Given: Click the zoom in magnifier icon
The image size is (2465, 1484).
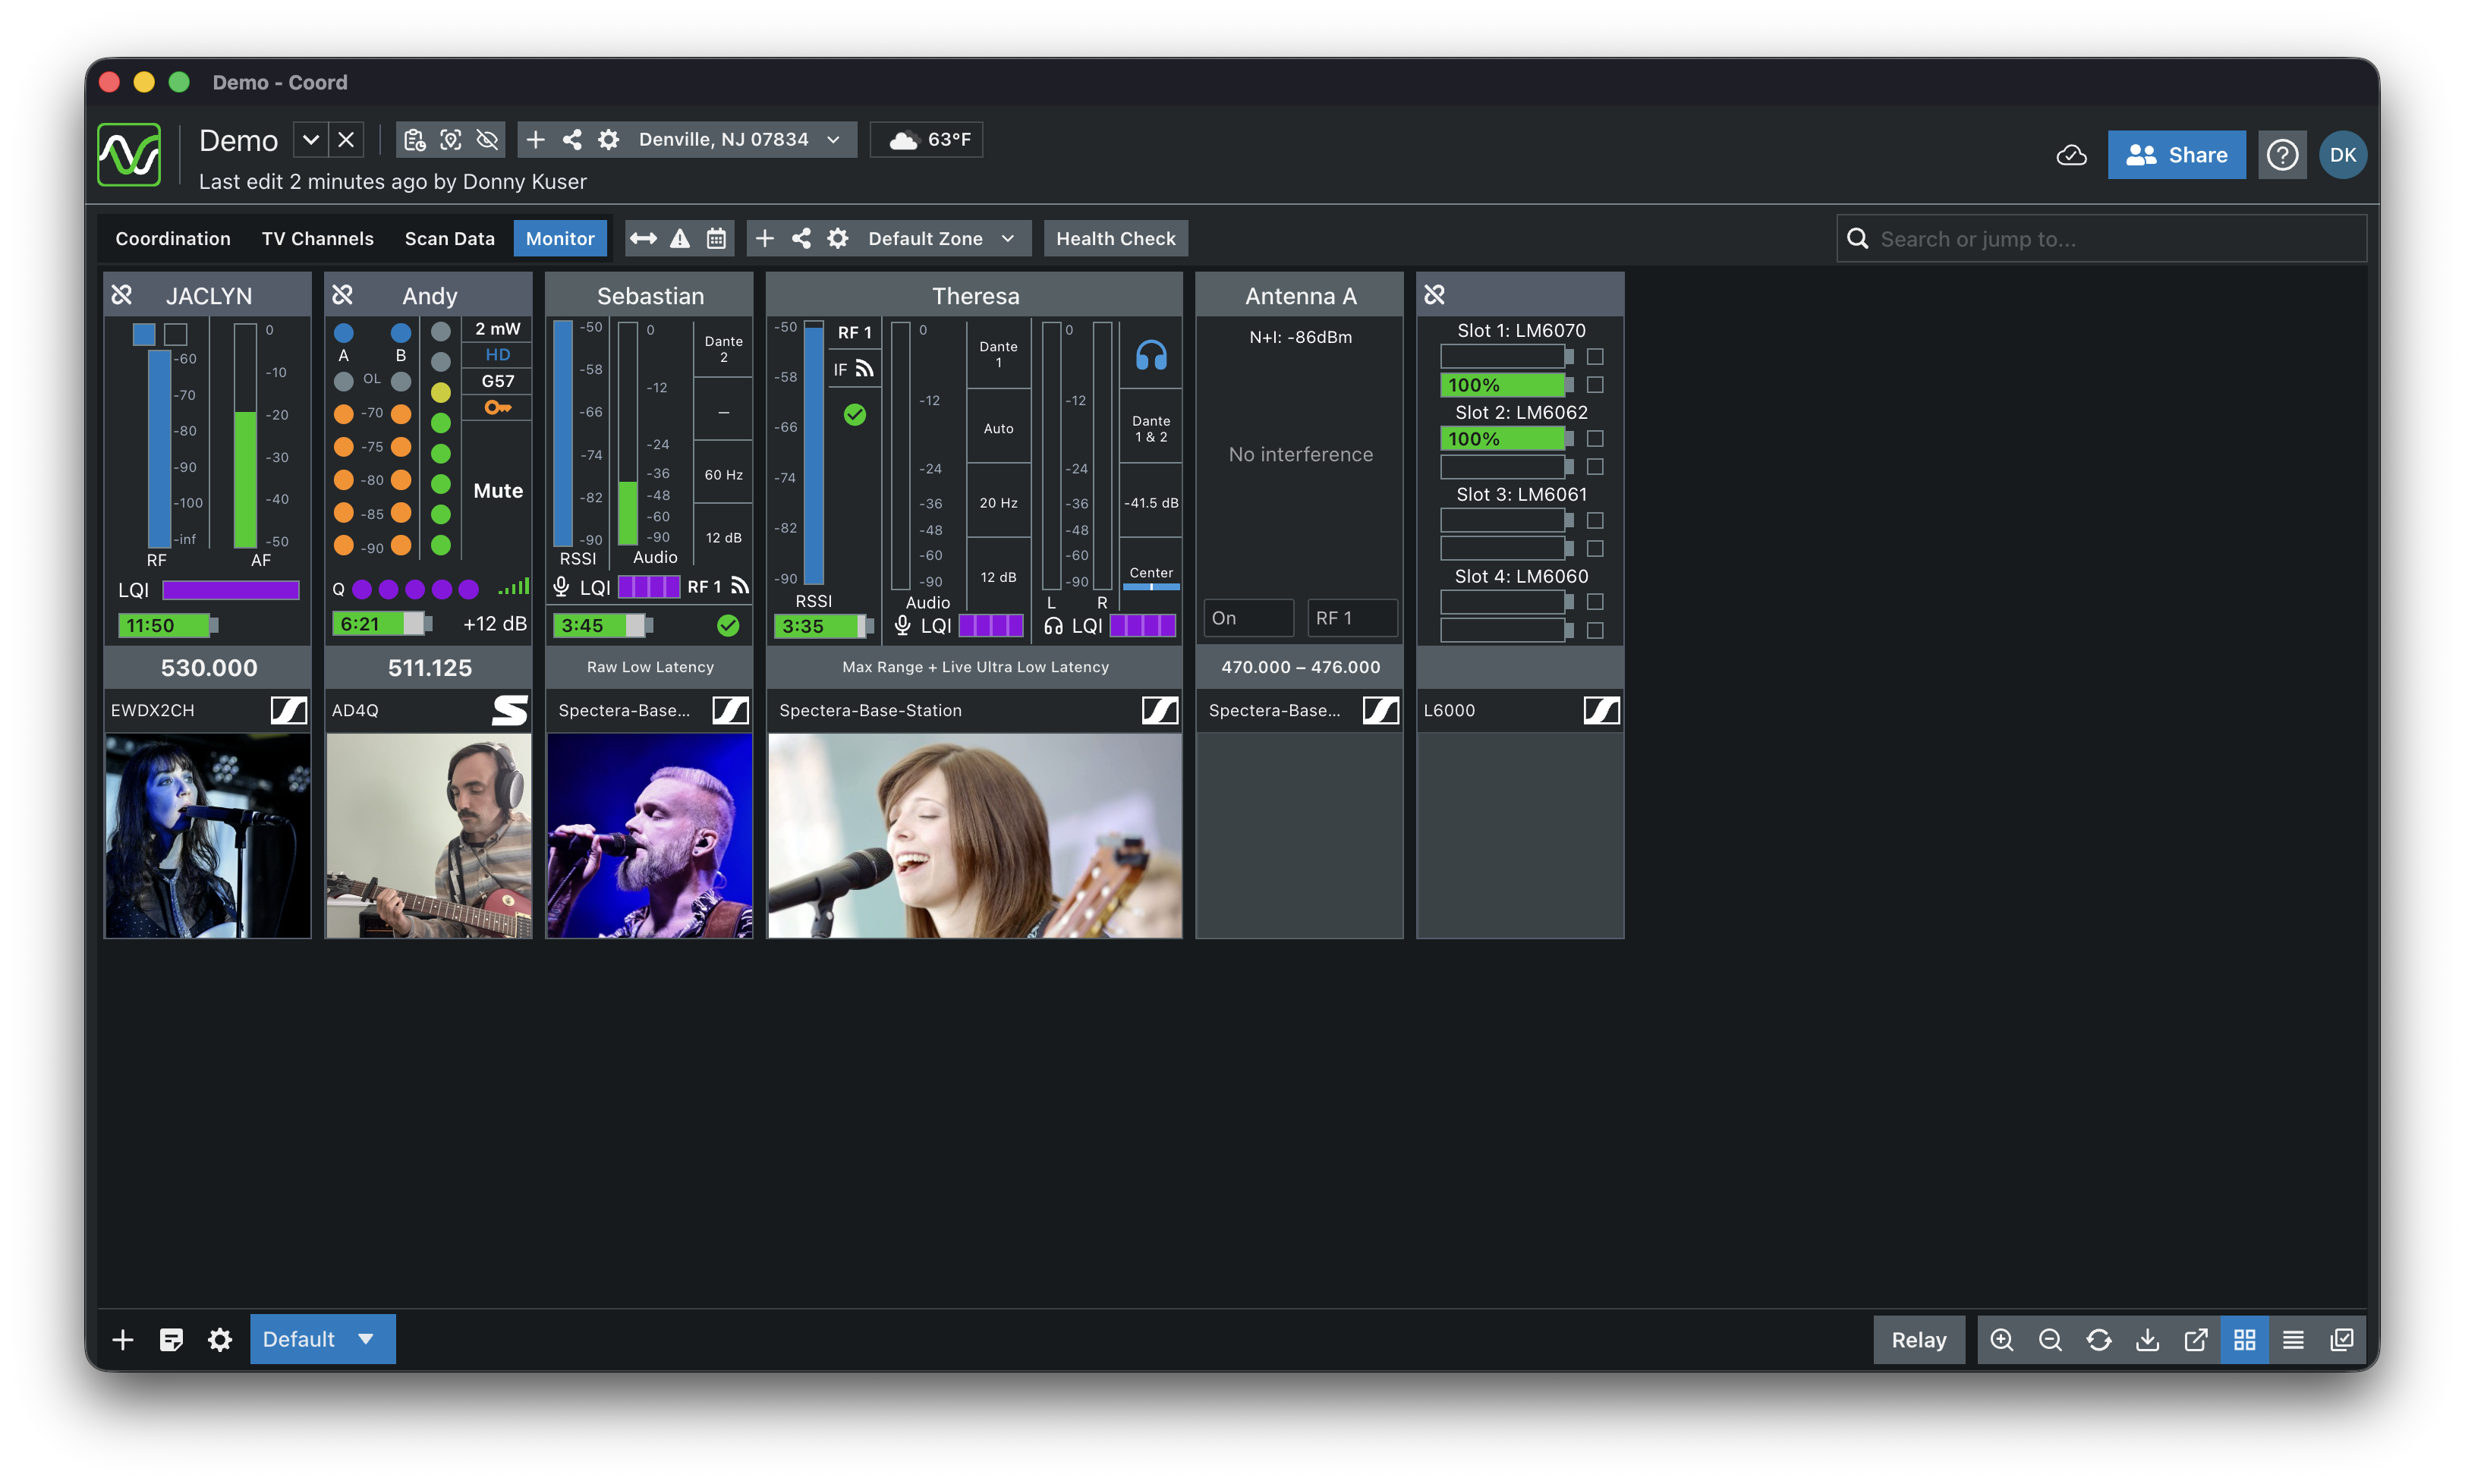Looking at the screenshot, I should 2001,1340.
